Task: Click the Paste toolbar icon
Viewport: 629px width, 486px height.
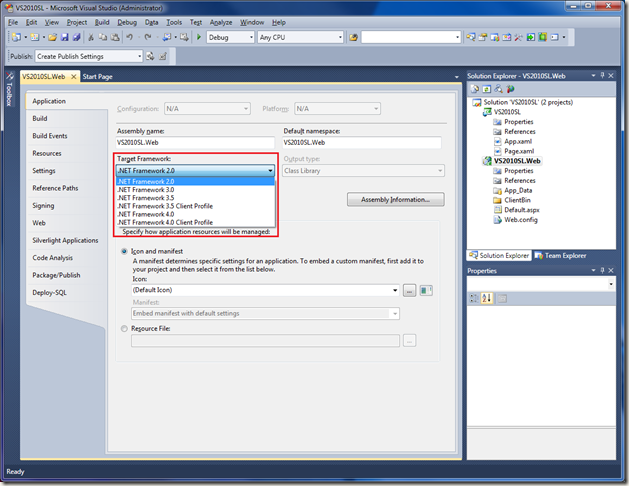Action: pyautogui.click(x=115, y=37)
